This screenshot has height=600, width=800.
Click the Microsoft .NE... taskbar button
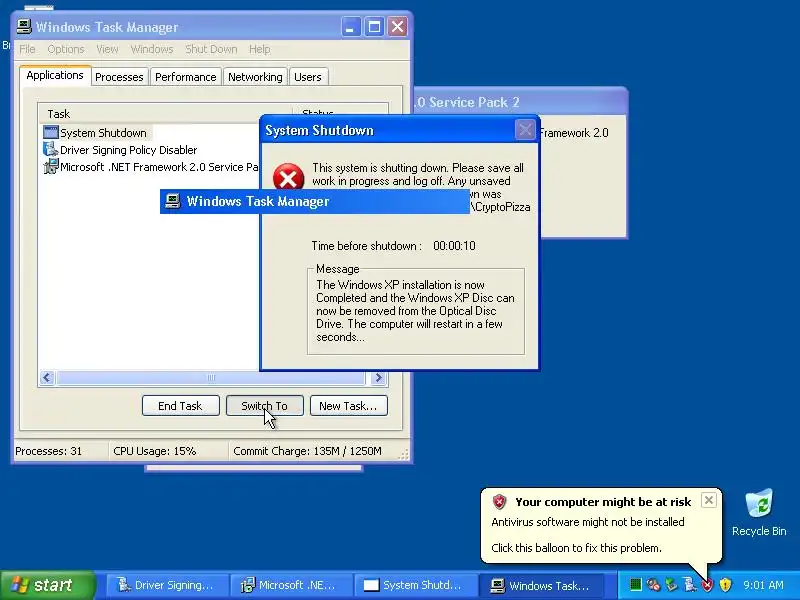tap(291, 585)
